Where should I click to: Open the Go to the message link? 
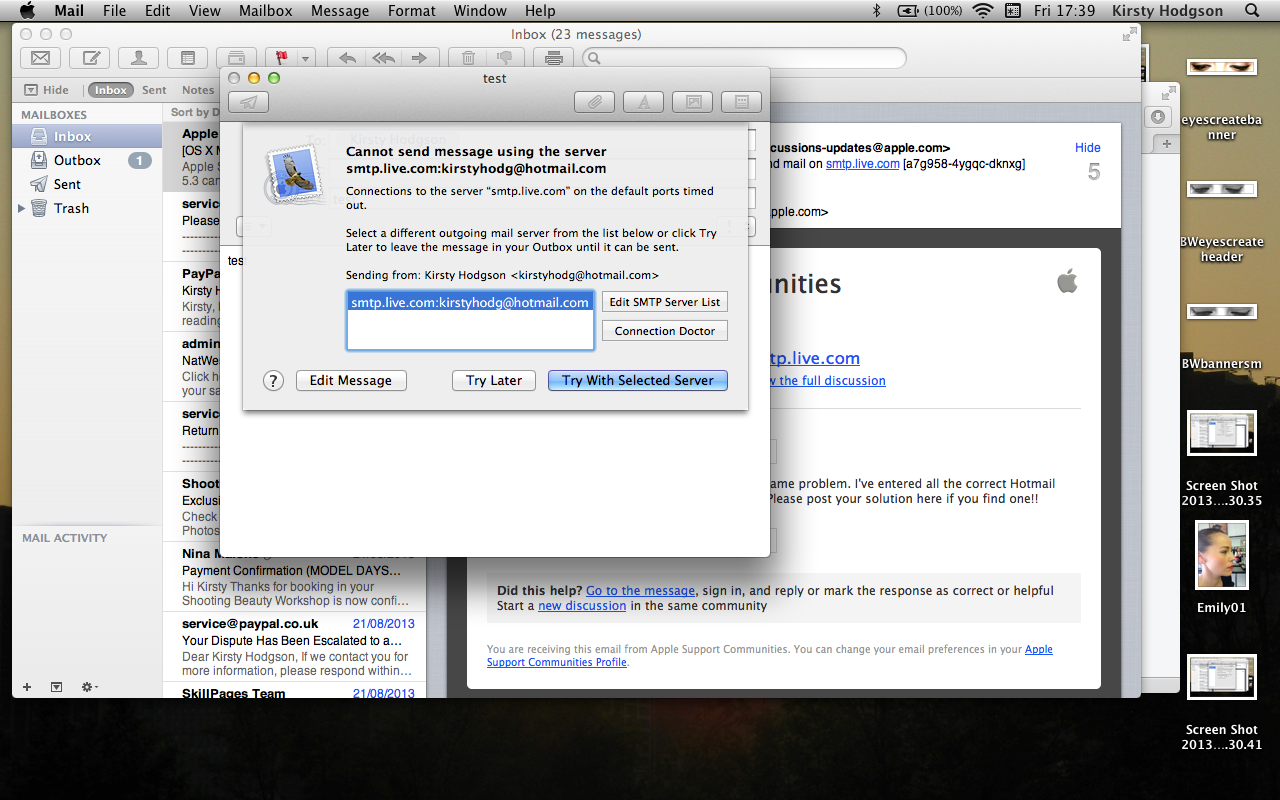(640, 591)
